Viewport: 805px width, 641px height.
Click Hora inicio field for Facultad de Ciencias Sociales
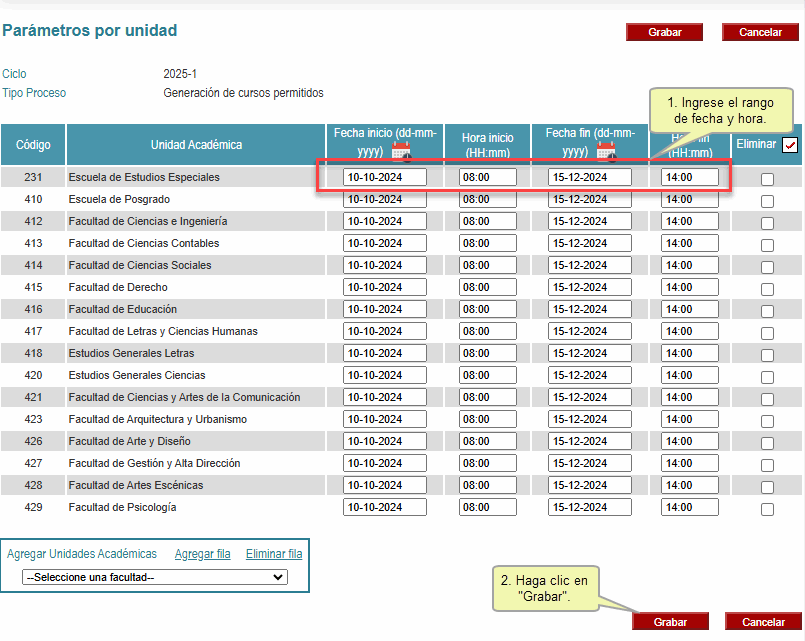488,266
